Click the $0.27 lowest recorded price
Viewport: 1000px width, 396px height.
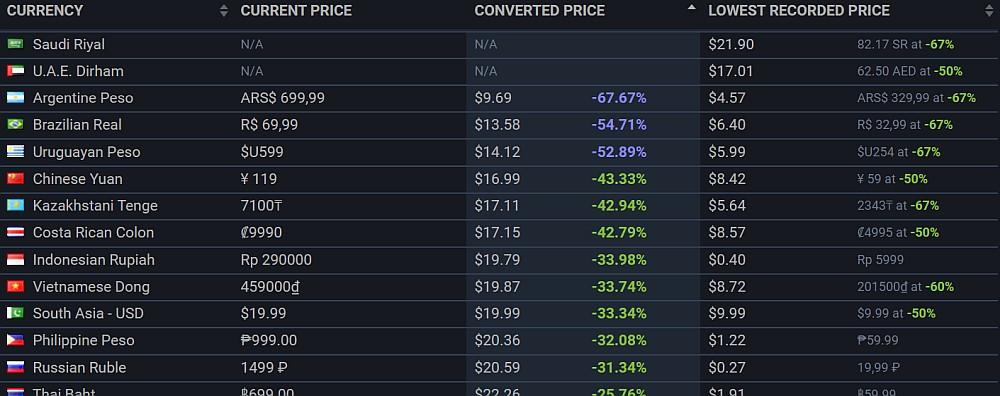coord(727,367)
